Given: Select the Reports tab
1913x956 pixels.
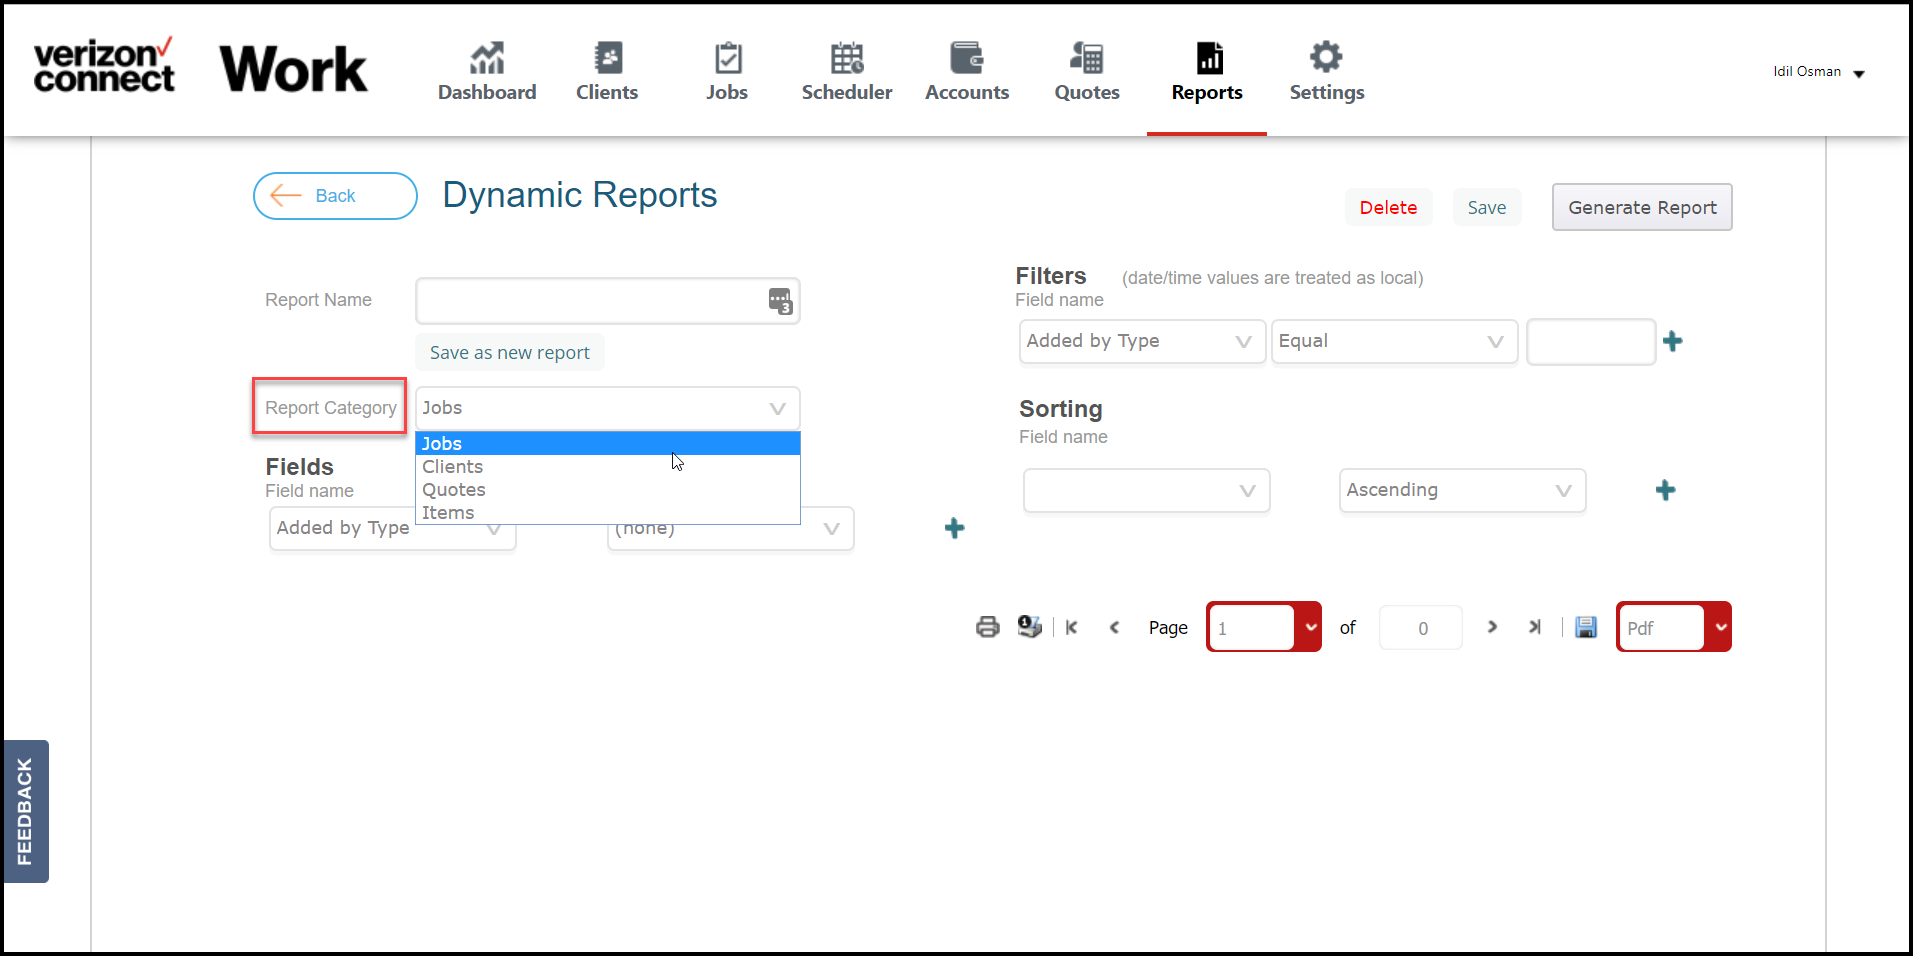Looking at the screenshot, I should [x=1207, y=72].
